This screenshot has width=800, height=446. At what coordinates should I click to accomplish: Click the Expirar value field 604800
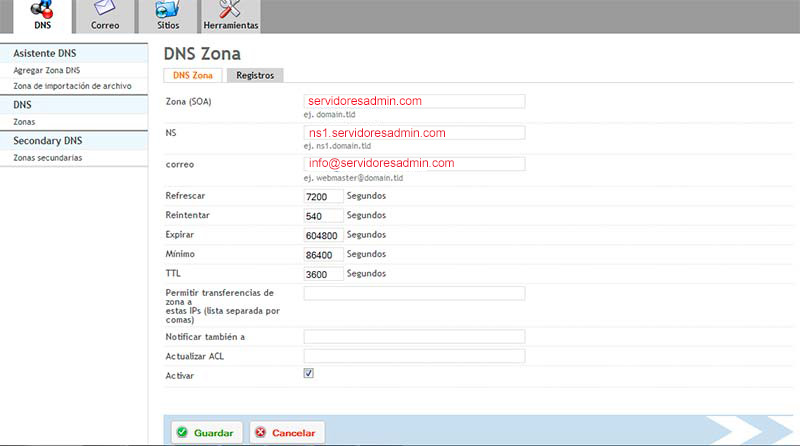(x=323, y=235)
